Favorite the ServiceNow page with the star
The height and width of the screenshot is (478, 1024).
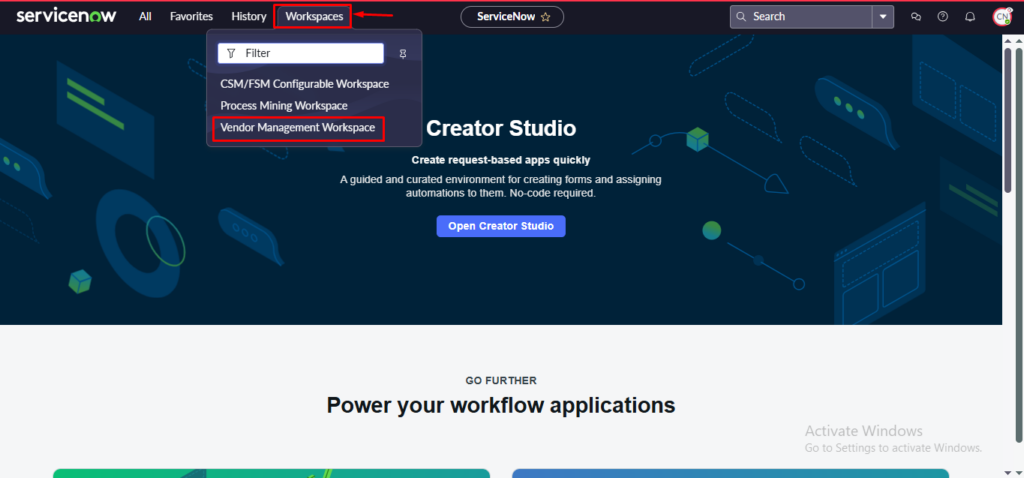tap(545, 17)
